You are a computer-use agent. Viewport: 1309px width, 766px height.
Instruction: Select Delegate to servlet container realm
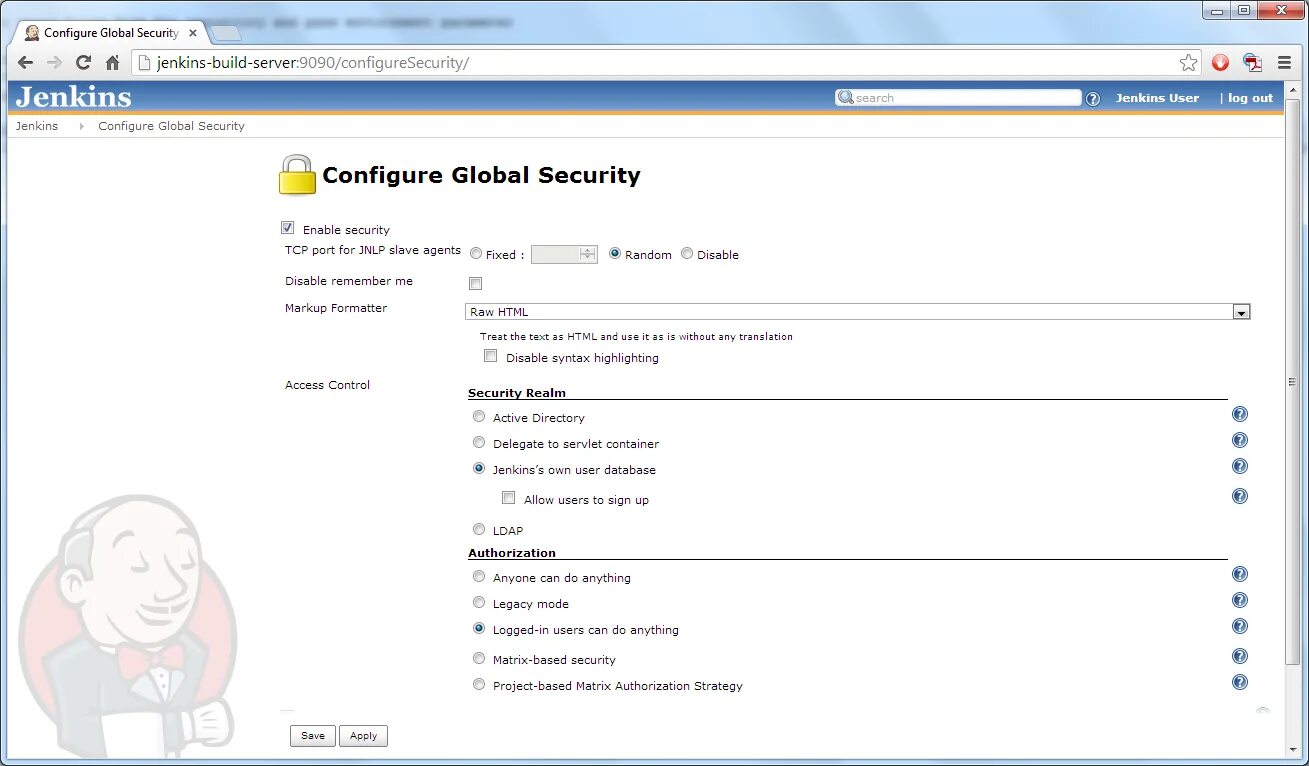[x=479, y=442]
